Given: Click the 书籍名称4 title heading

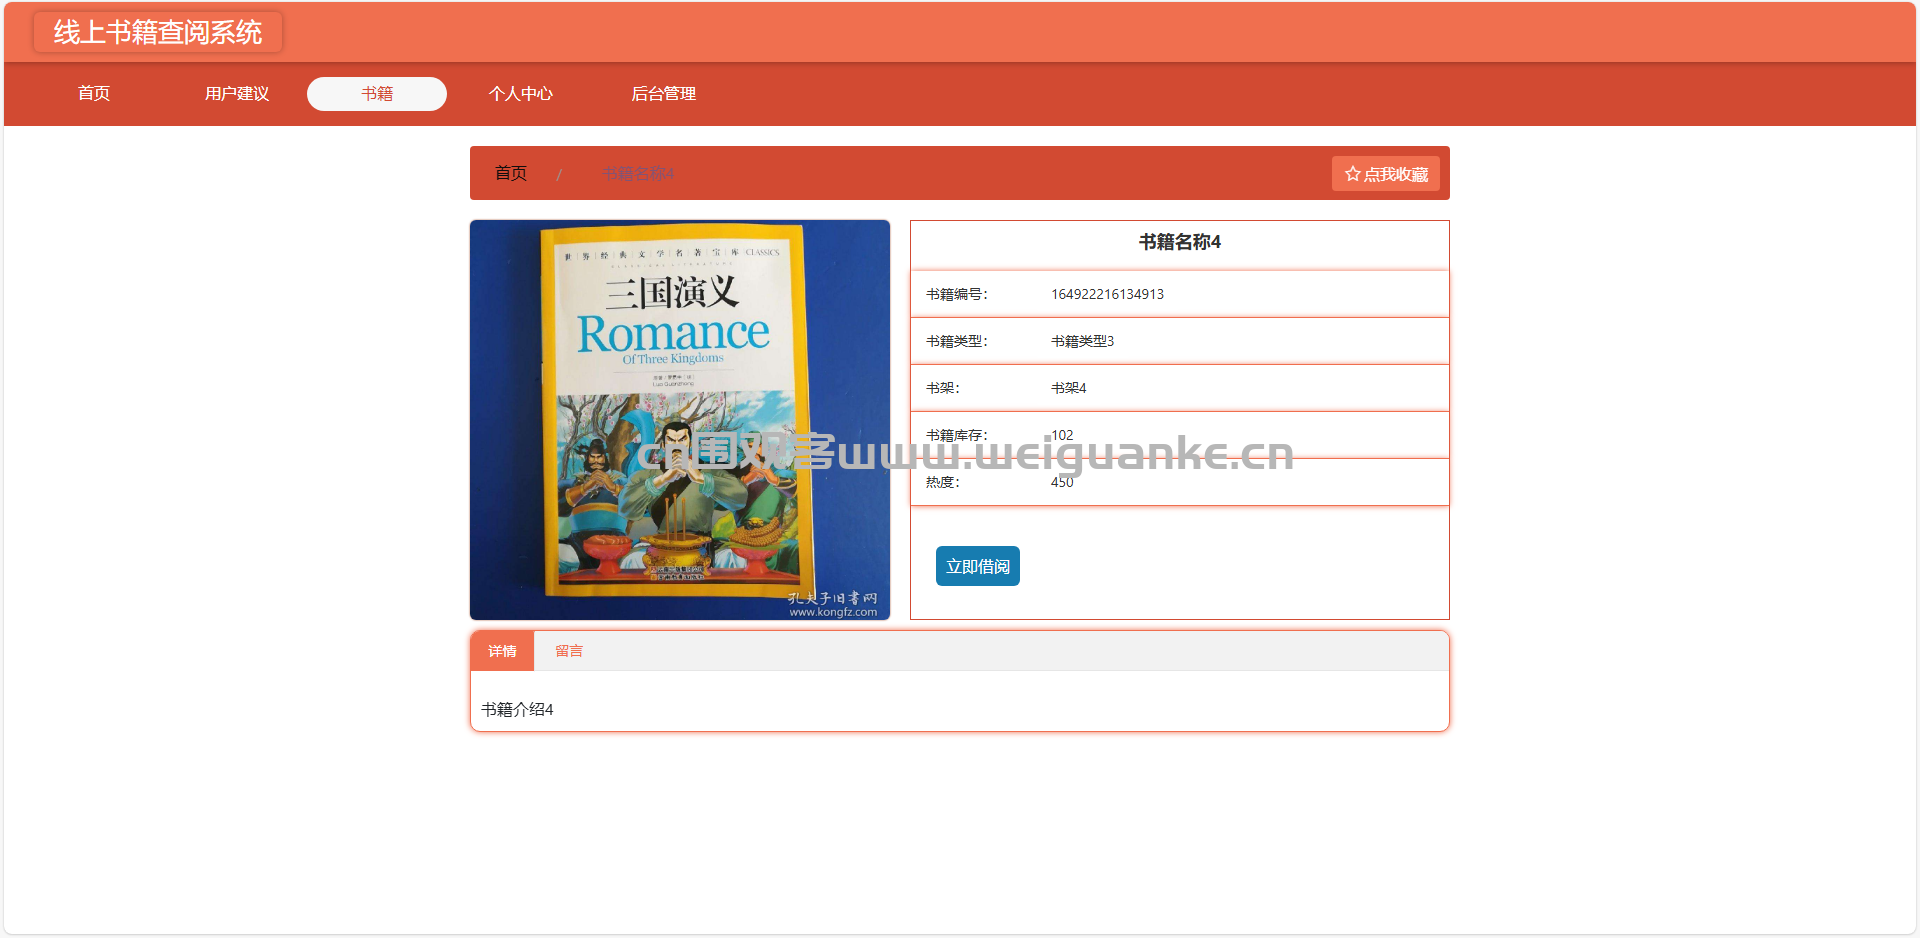Looking at the screenshot, I should pyautogui.click(x=1180, y=242).
